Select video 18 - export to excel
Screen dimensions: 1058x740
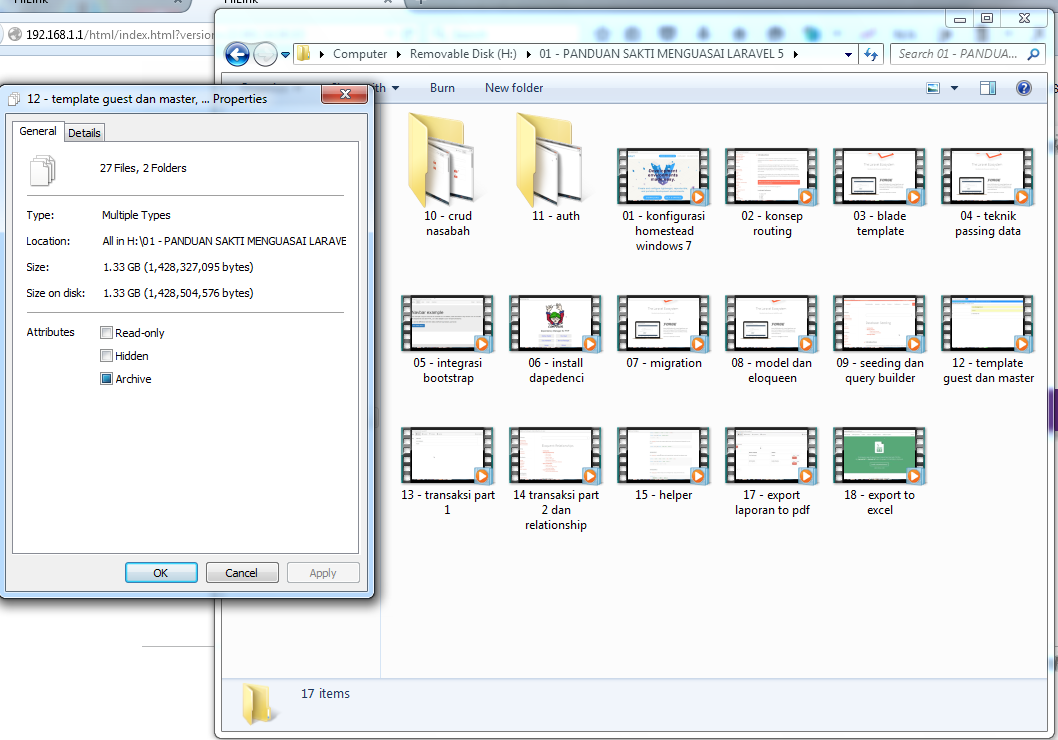pos(879,472)
